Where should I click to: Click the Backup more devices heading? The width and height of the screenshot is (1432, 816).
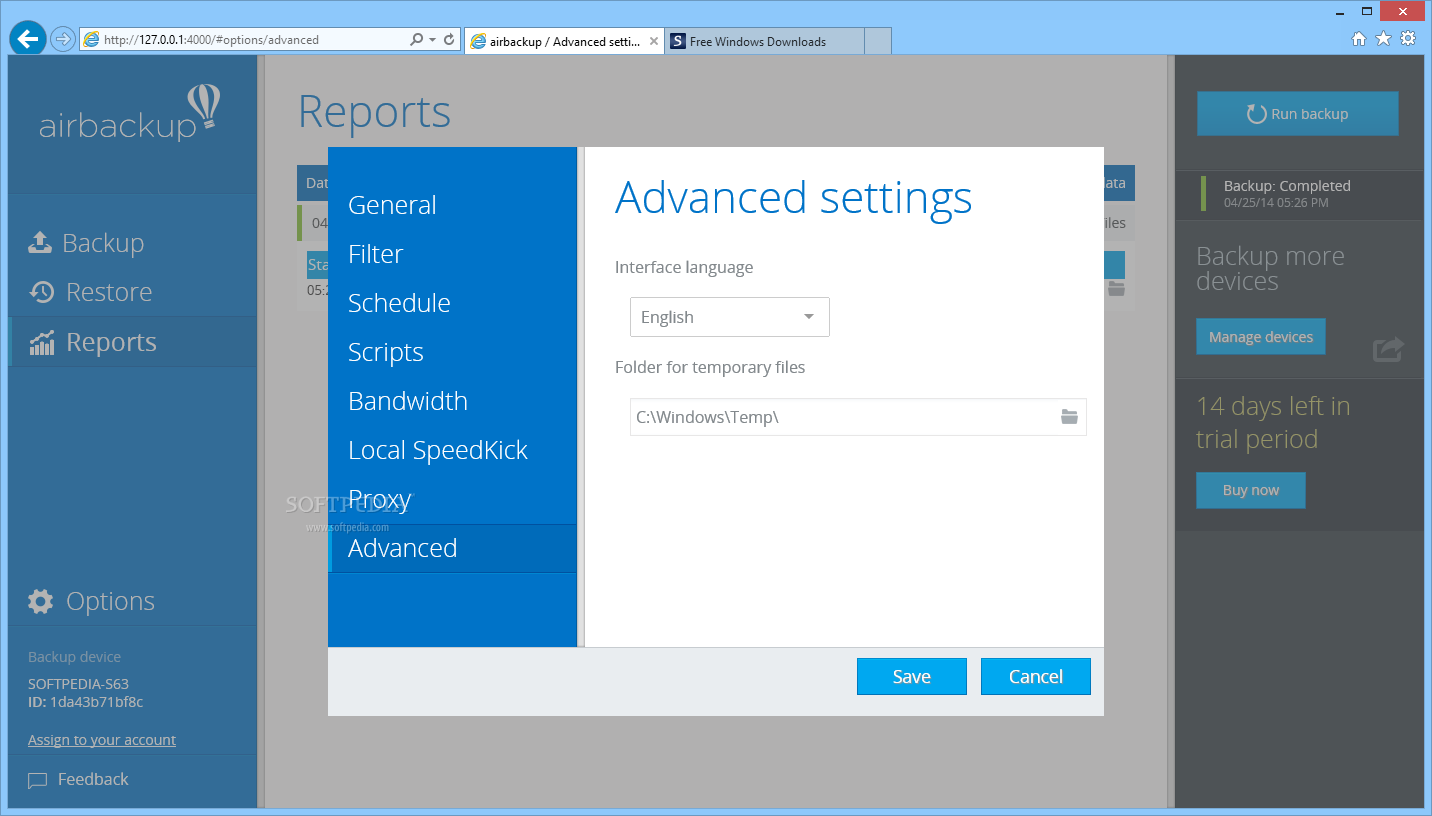coord(1270,269)
